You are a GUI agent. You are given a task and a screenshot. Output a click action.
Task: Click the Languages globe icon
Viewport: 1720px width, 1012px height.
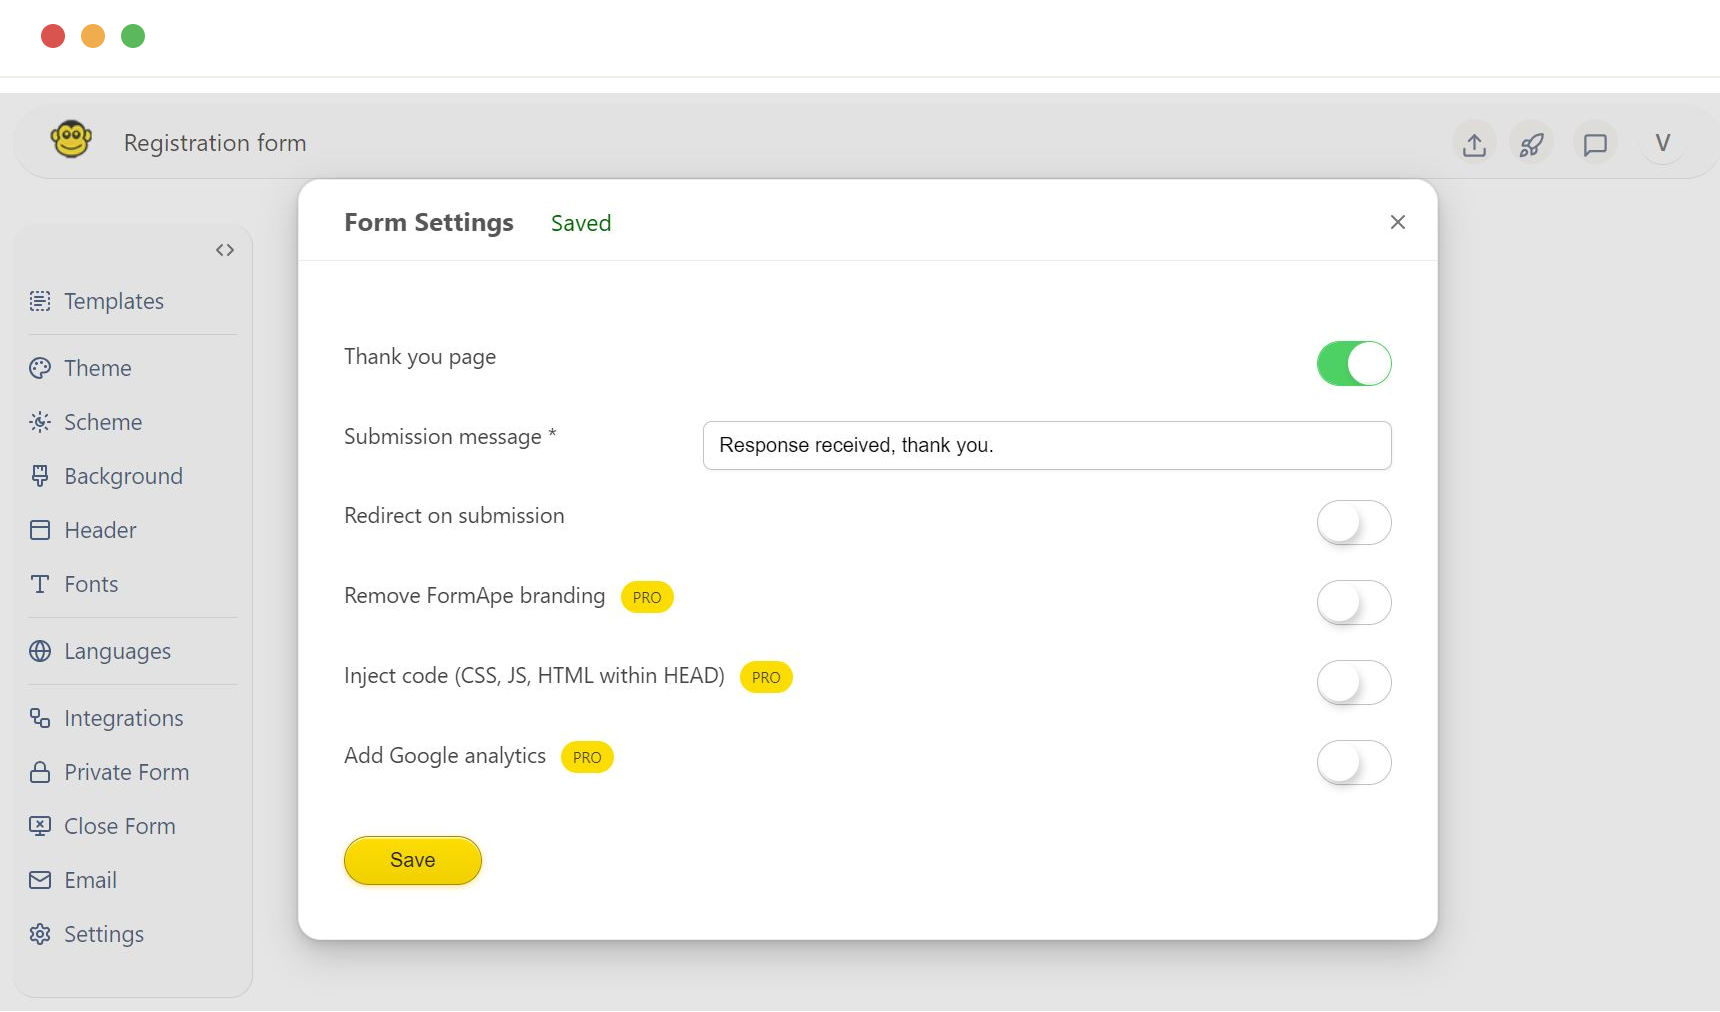coord(40,651)
